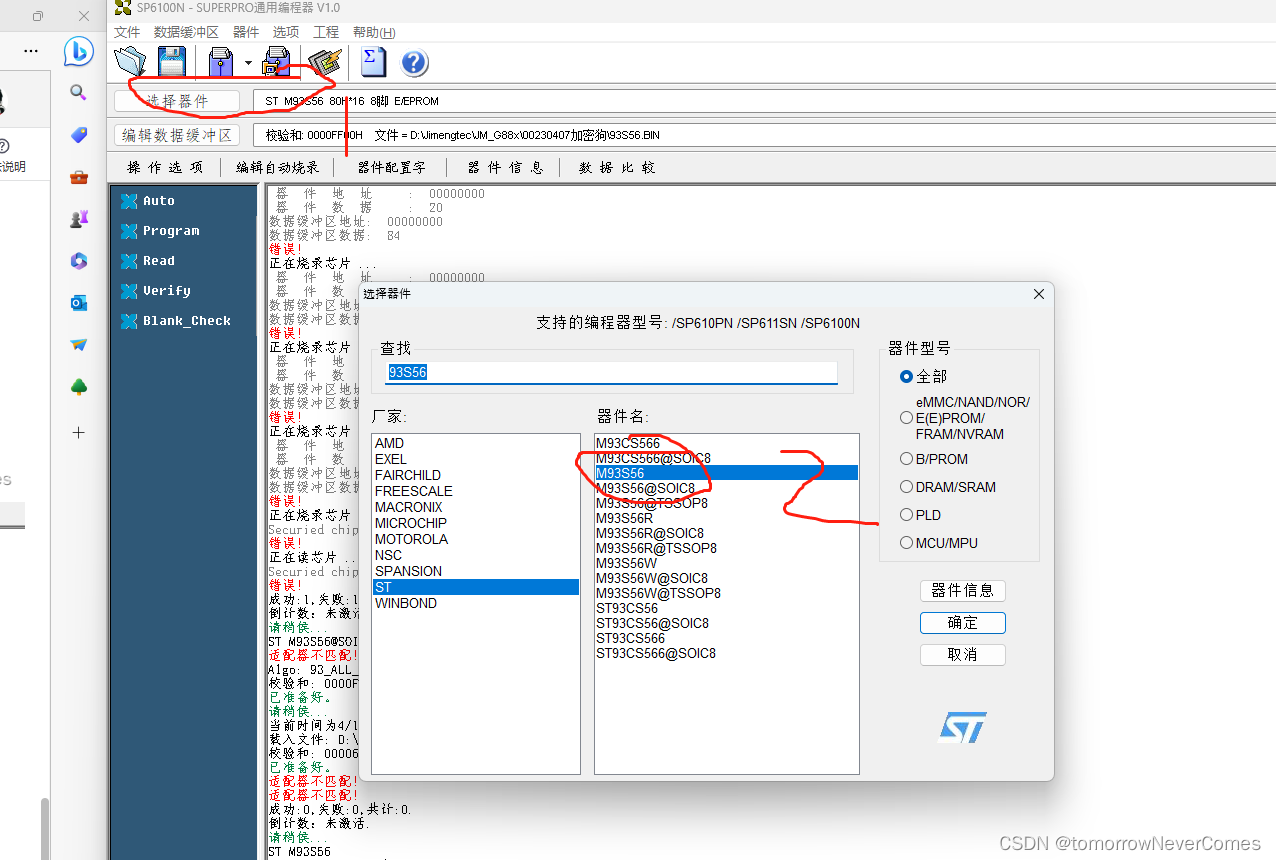Open 数据比较 function
Viewport: 1276px width, 860px height.
(617, 167)
